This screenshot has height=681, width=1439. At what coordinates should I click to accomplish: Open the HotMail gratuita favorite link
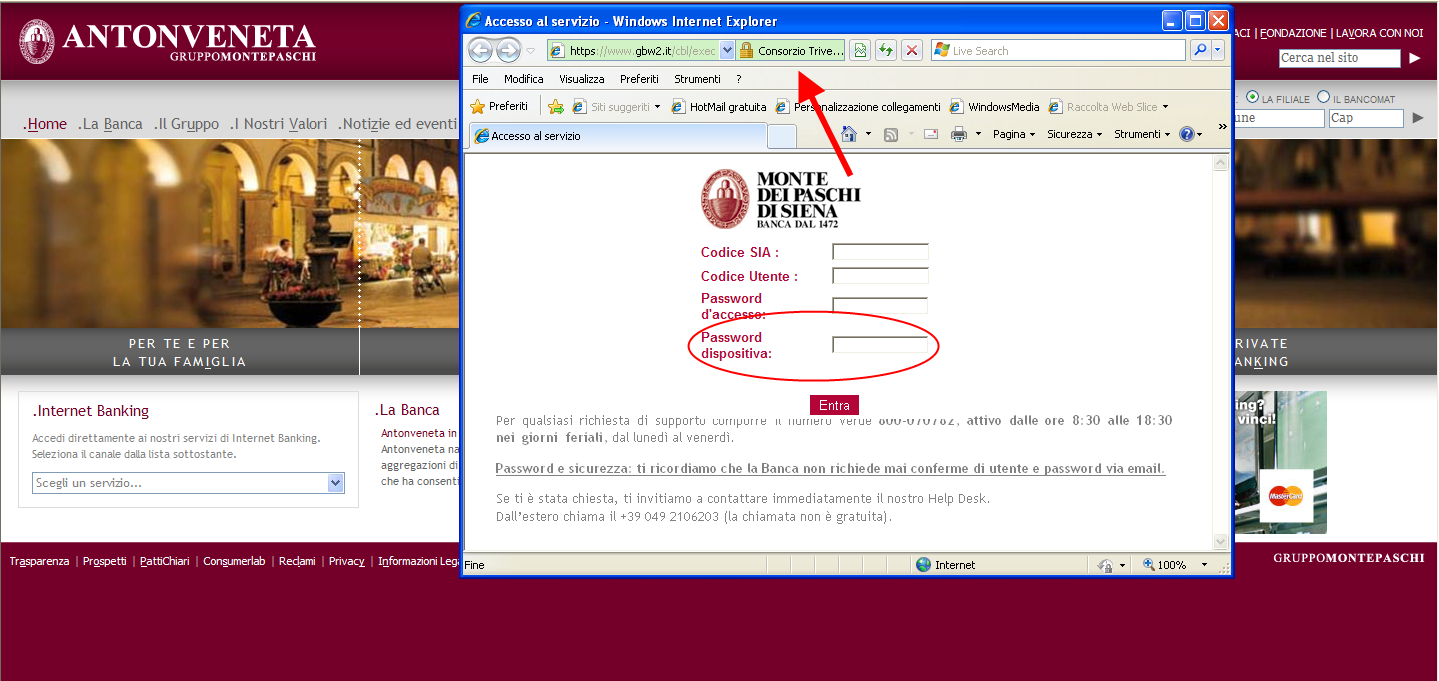[719, 107]
